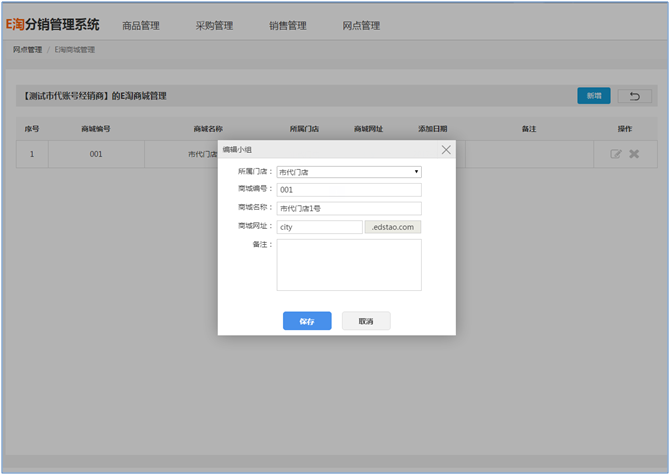Click the blue 新增 button
Image resolution: width=671 pixels, height=475 pixels.
(594, 96)
